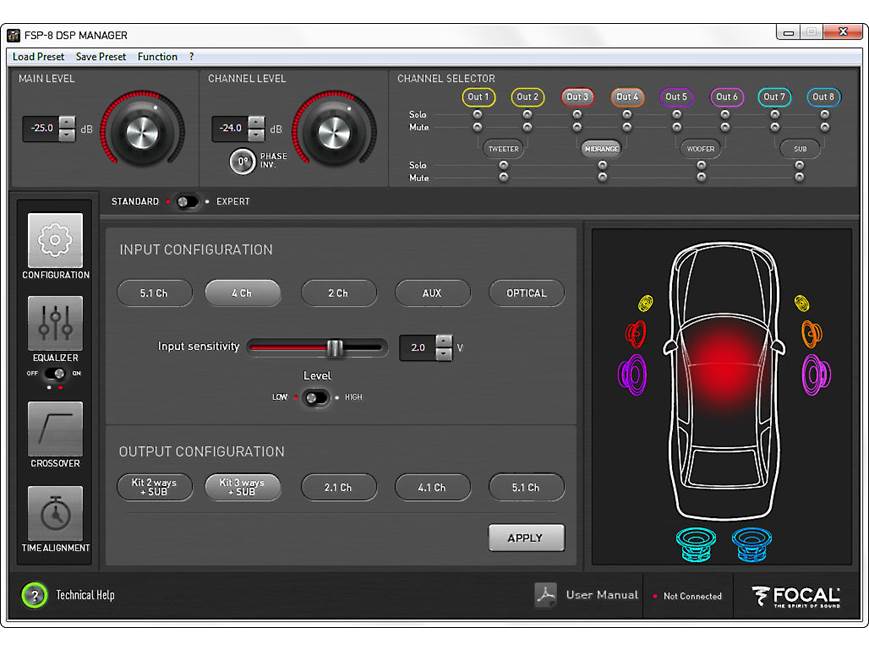Choose 5.1 Ch output configuration

[x=526, y=487]
